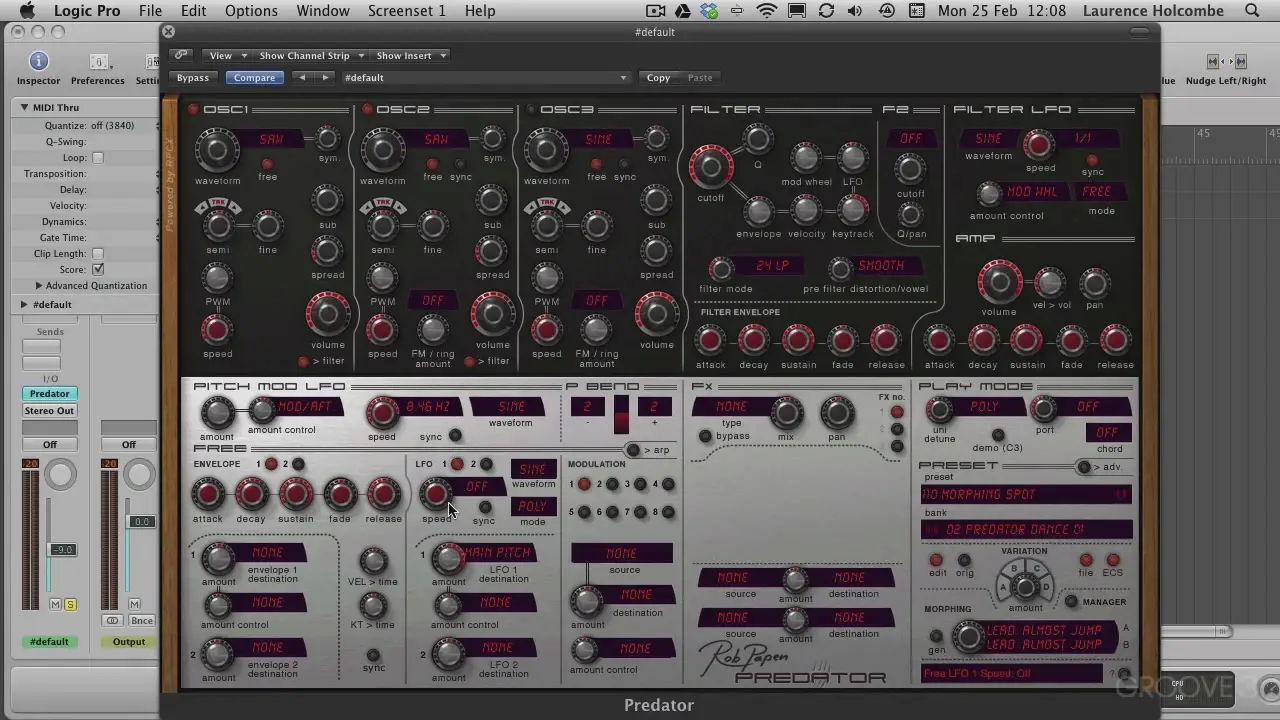1280x720 pixels.
Task: Click the Output channel volume fader
Action: click(x=140, y=522)
